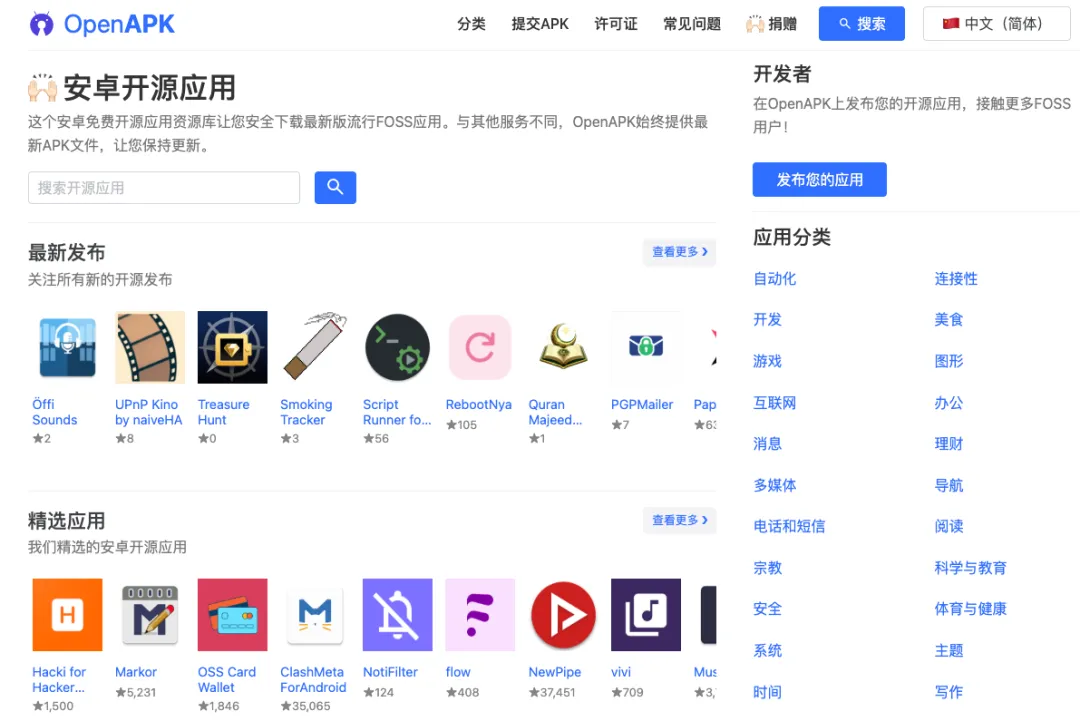Open the 导航 category
This screenshot has height=721, width=1080.
pos(948,485)
